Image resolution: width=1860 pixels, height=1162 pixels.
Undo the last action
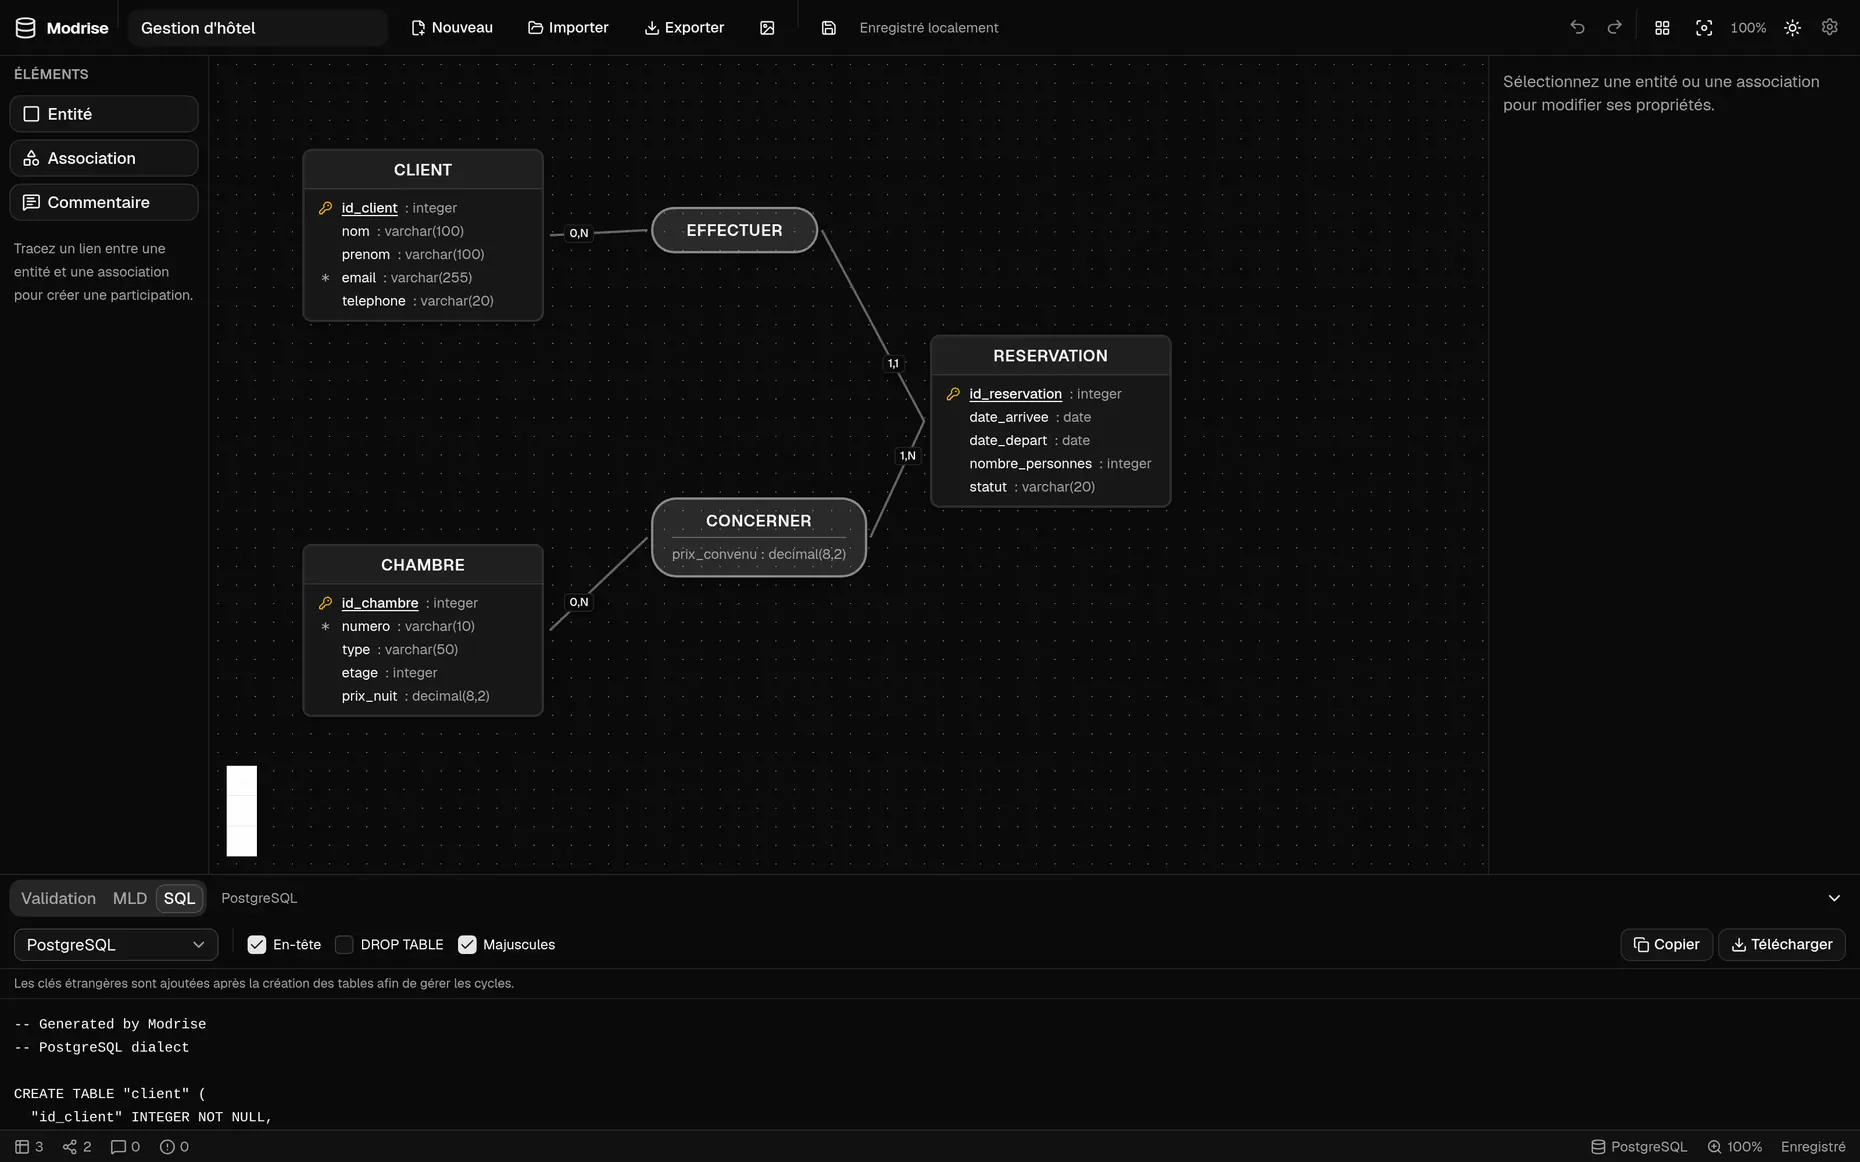click(x=1577, y=28)
